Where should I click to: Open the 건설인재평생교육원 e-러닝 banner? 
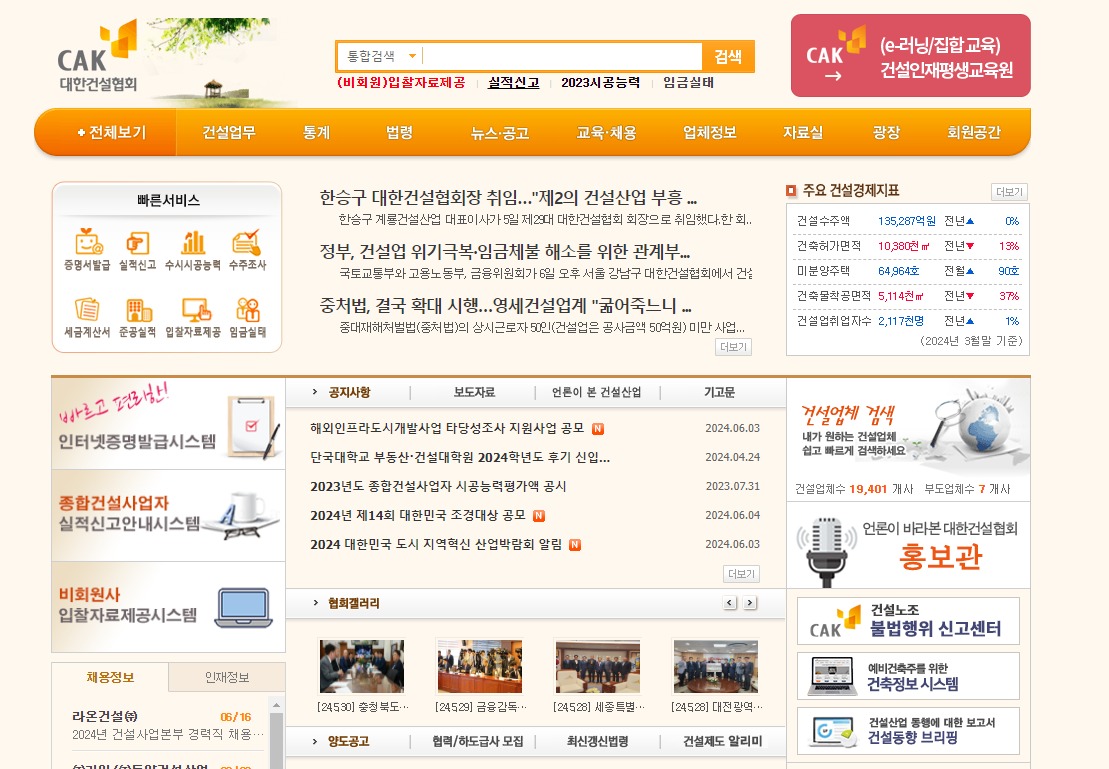coord(910,56)
